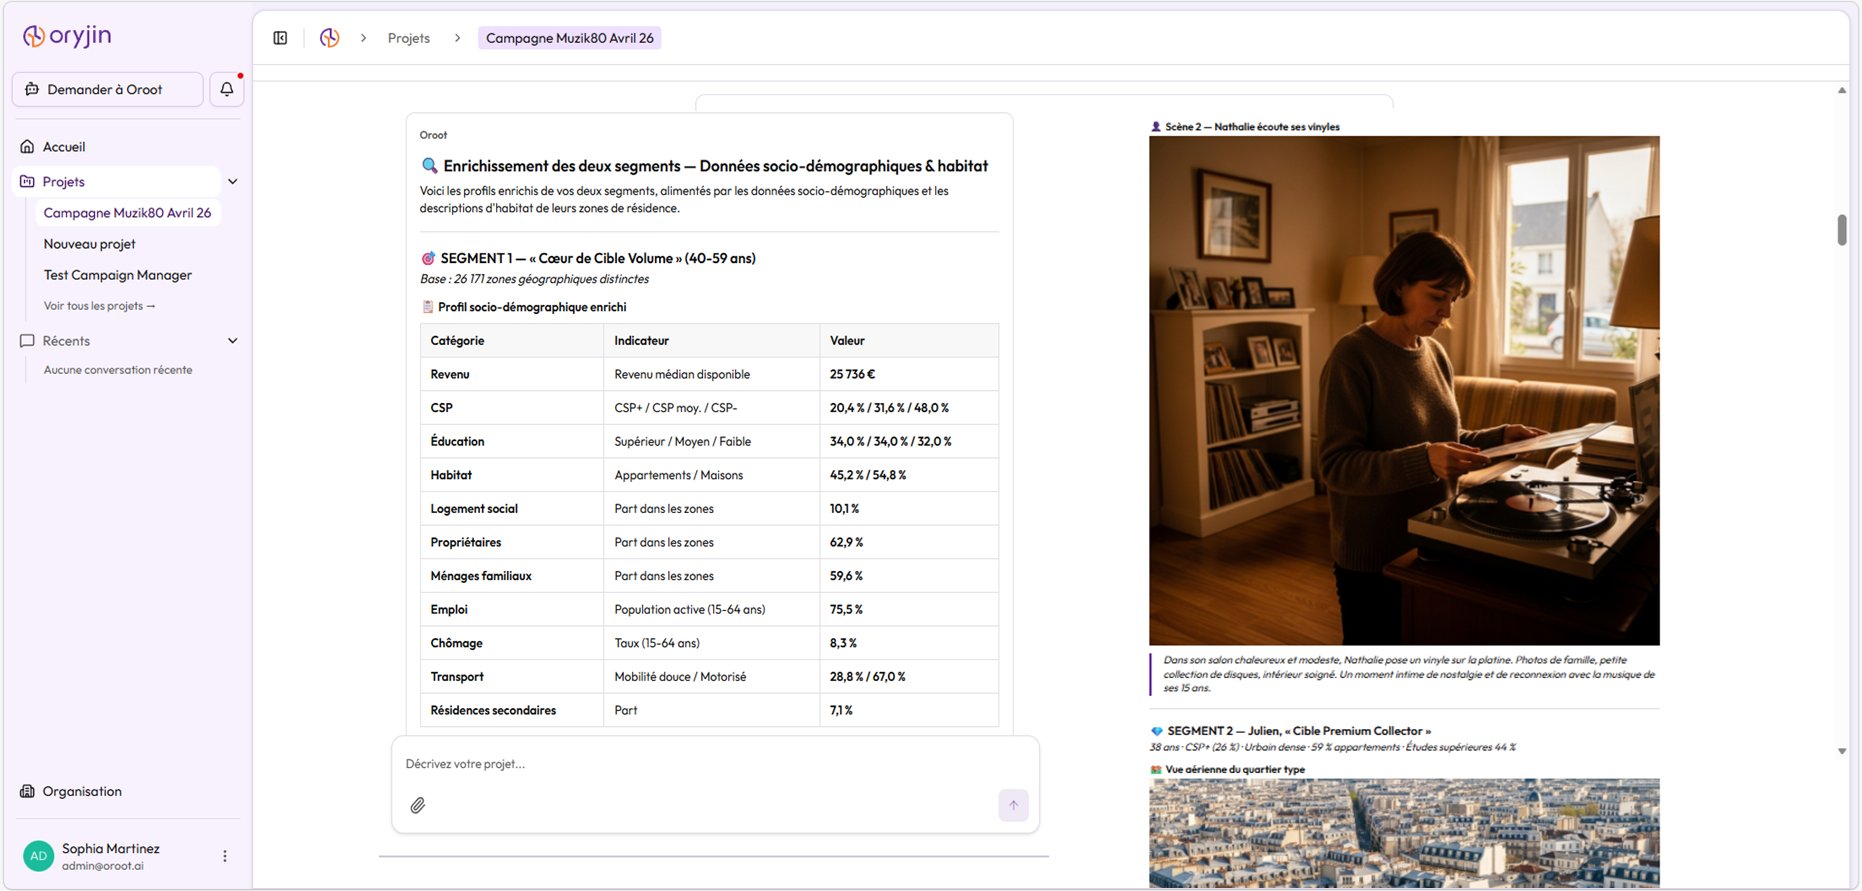
Task: Click the Accueil home icon
Action: pyautogui.click(x=27, y=146)
